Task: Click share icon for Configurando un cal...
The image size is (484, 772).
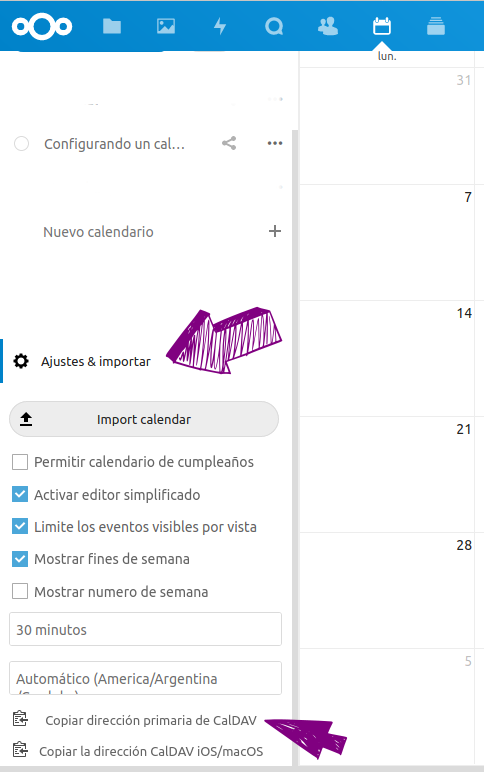Action: pos(229,143)
